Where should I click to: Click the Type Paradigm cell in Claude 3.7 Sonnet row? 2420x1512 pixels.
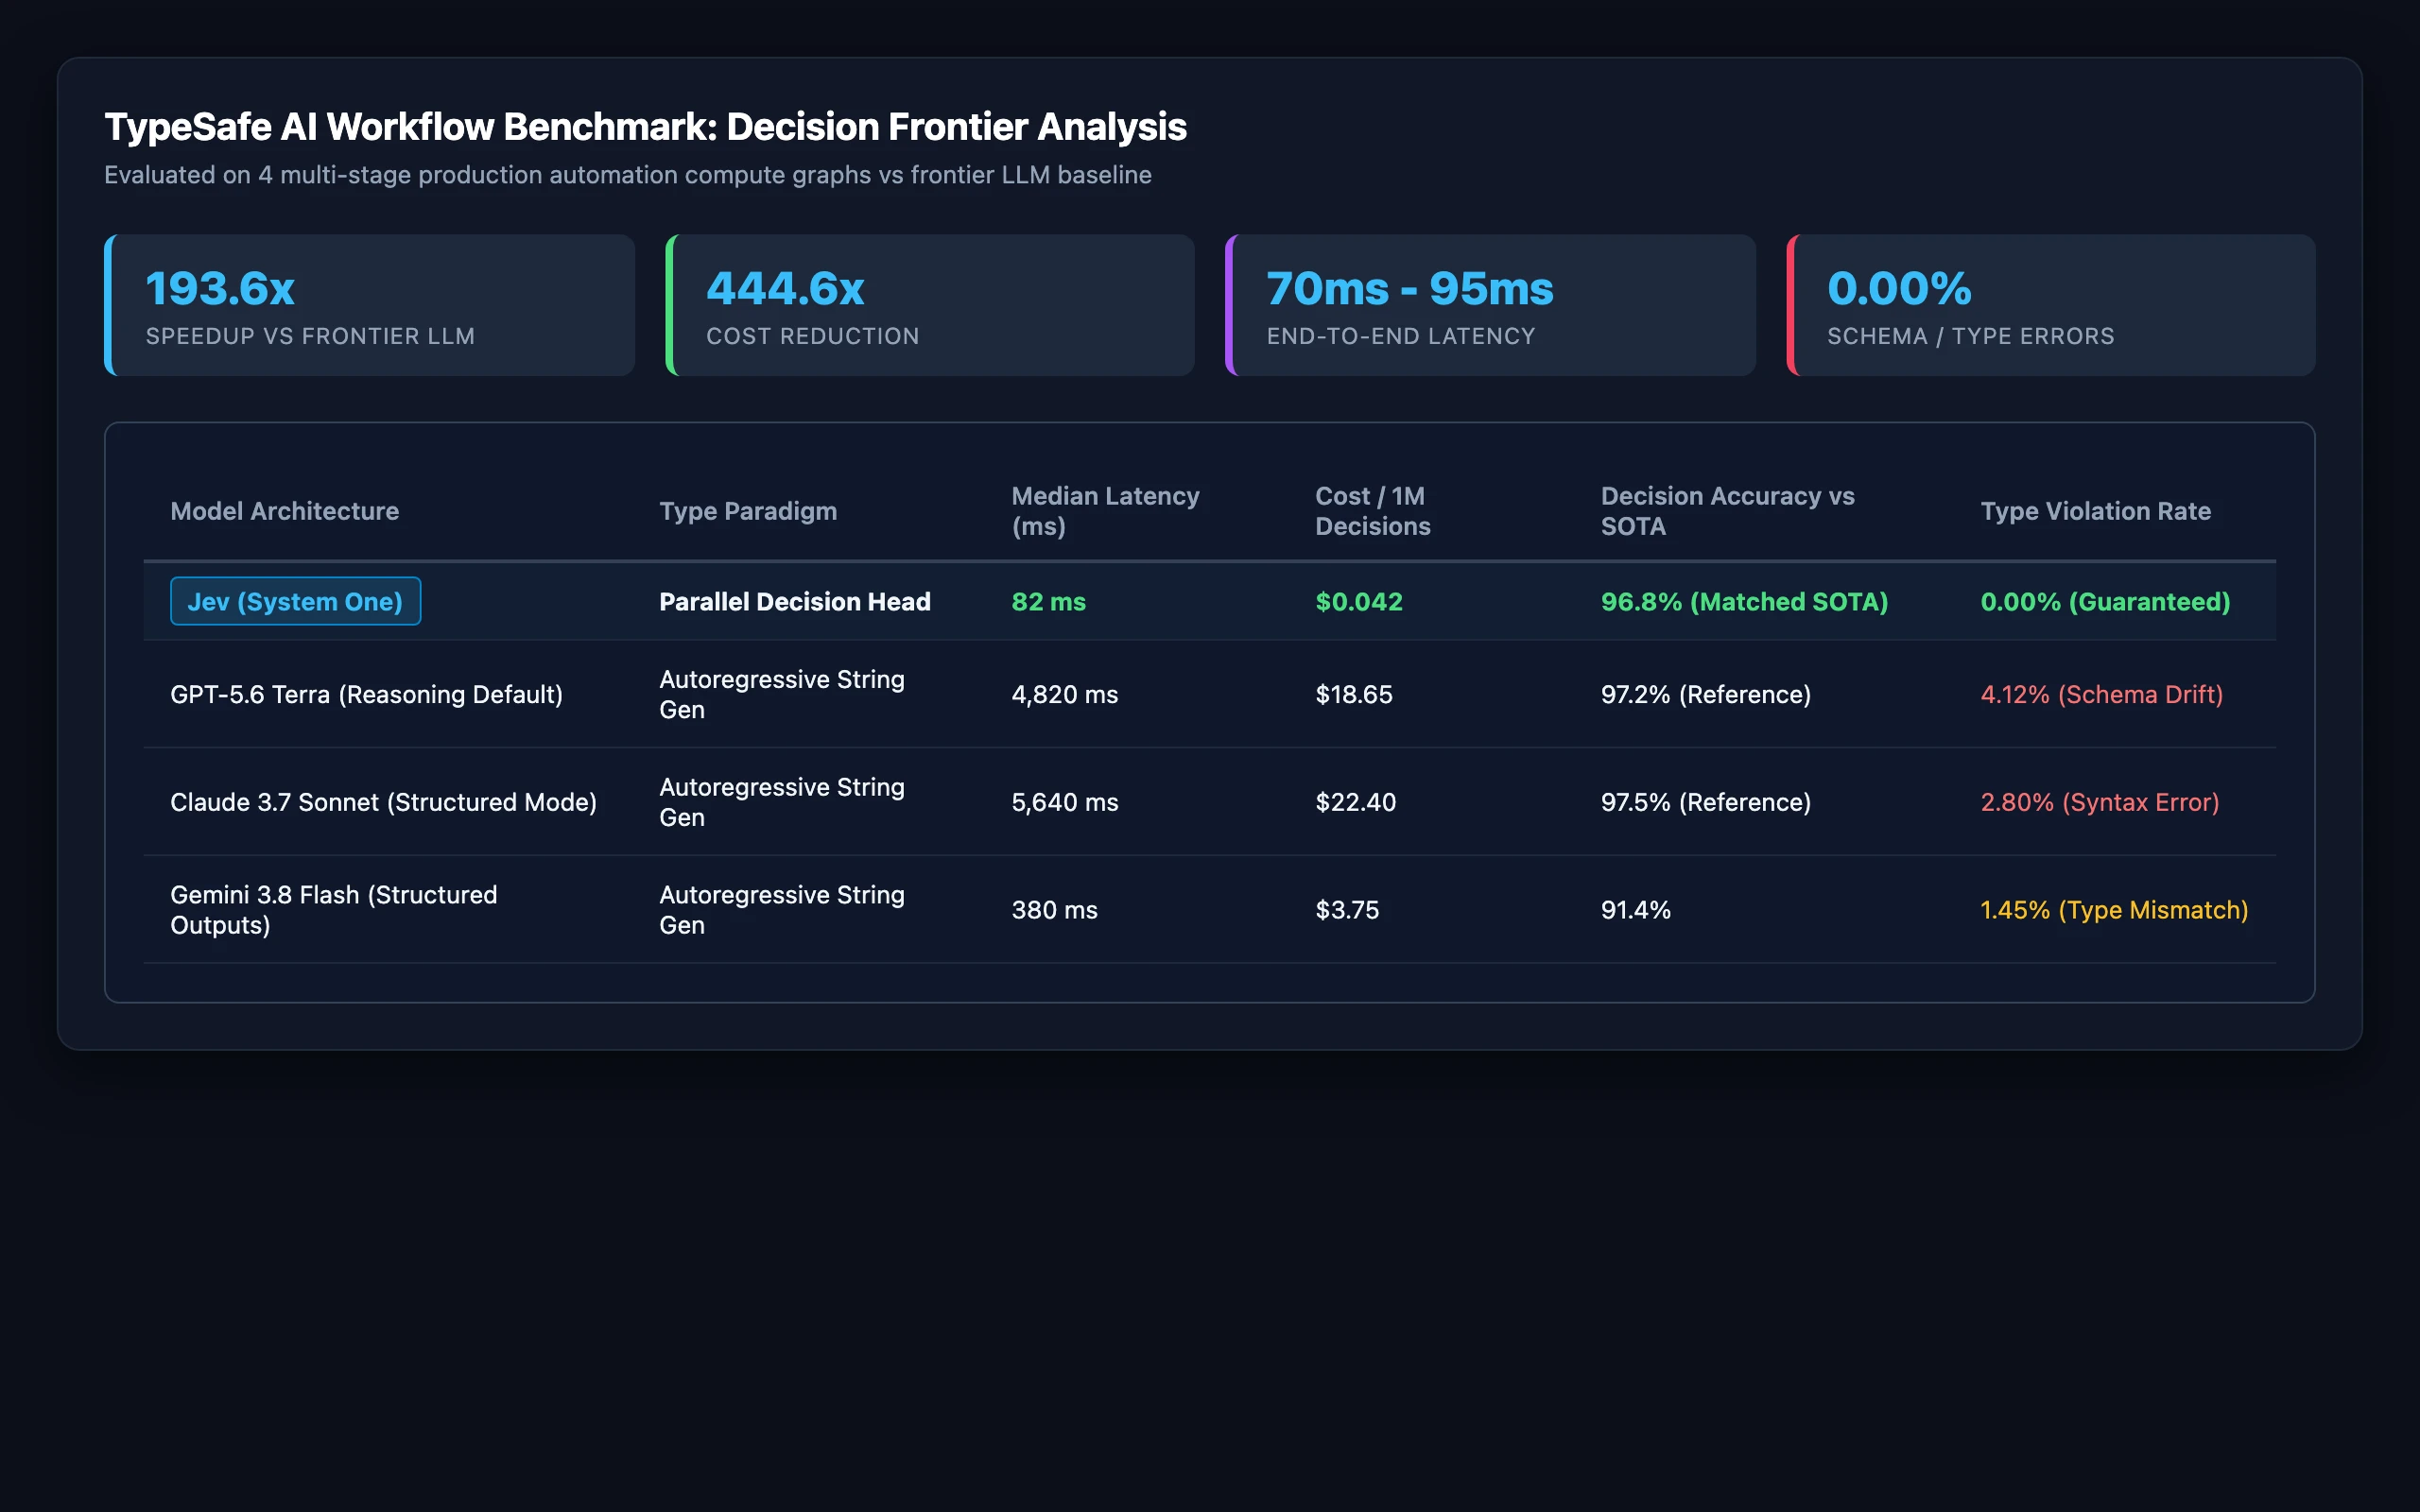pos(781,802)
